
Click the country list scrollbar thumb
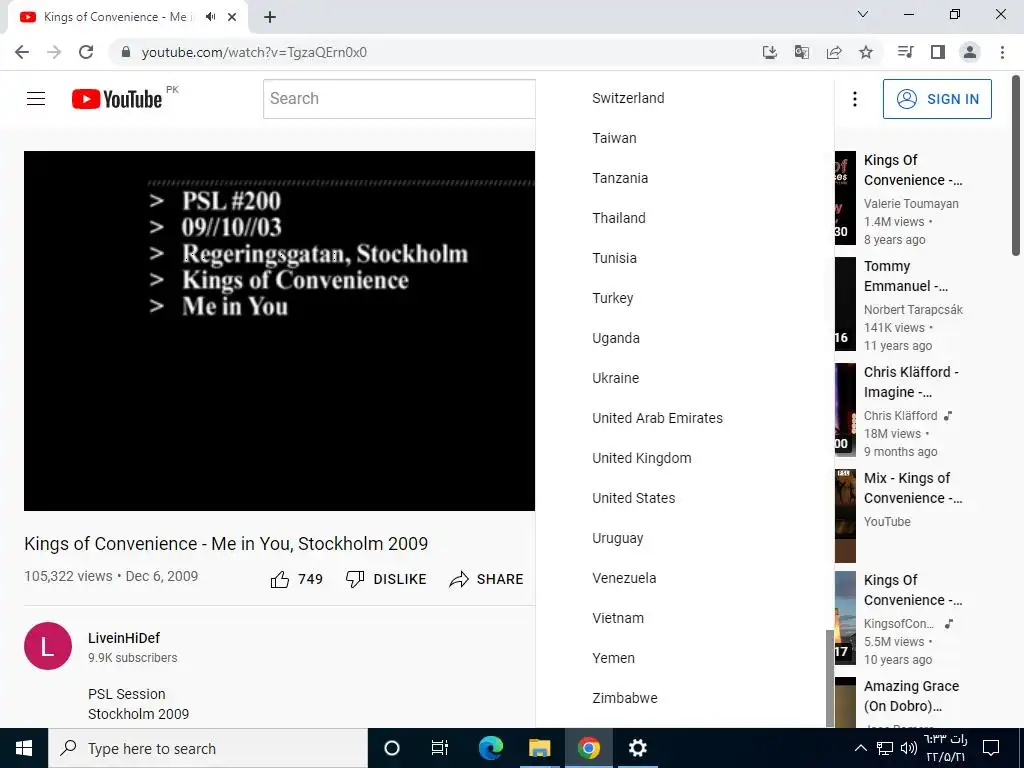(830, 678)
